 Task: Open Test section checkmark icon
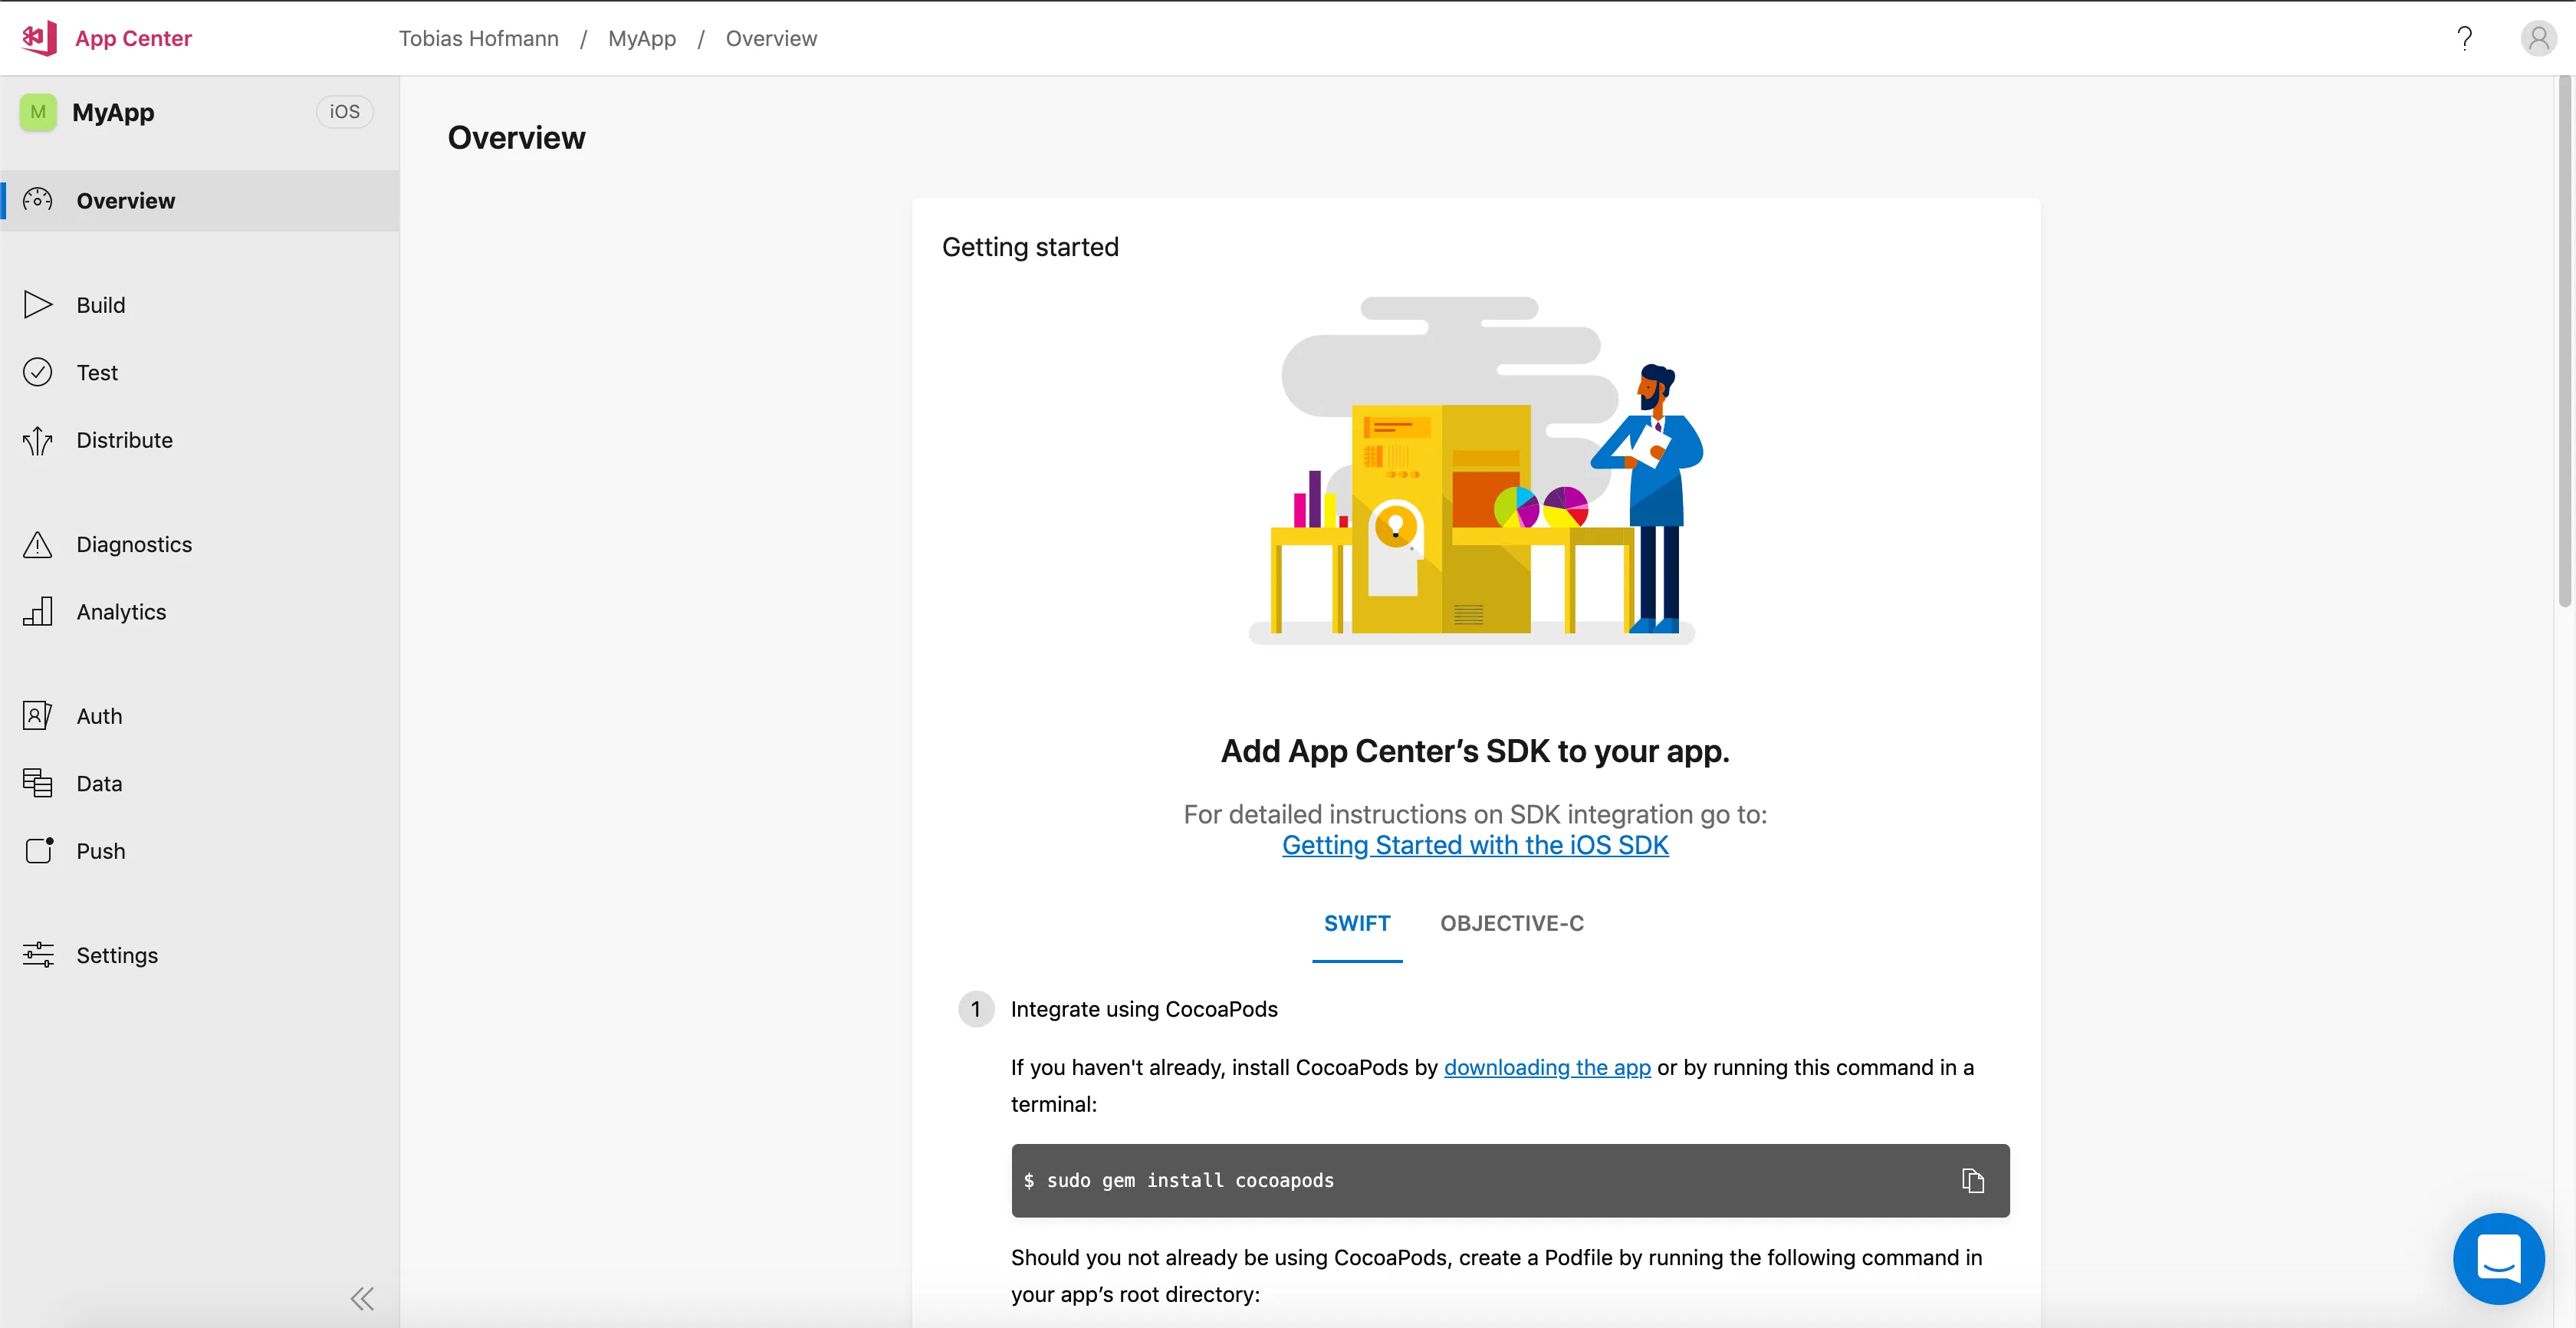pos(38,372)
